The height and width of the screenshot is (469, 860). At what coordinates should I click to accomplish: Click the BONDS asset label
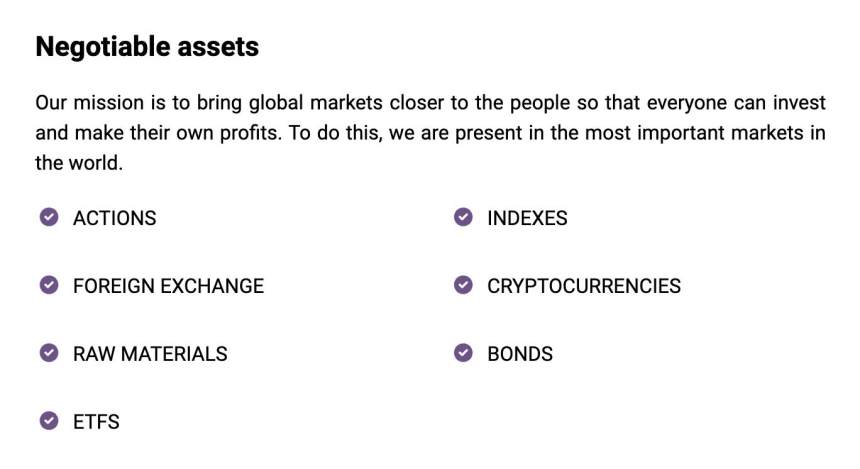click(x=520, y=354)
